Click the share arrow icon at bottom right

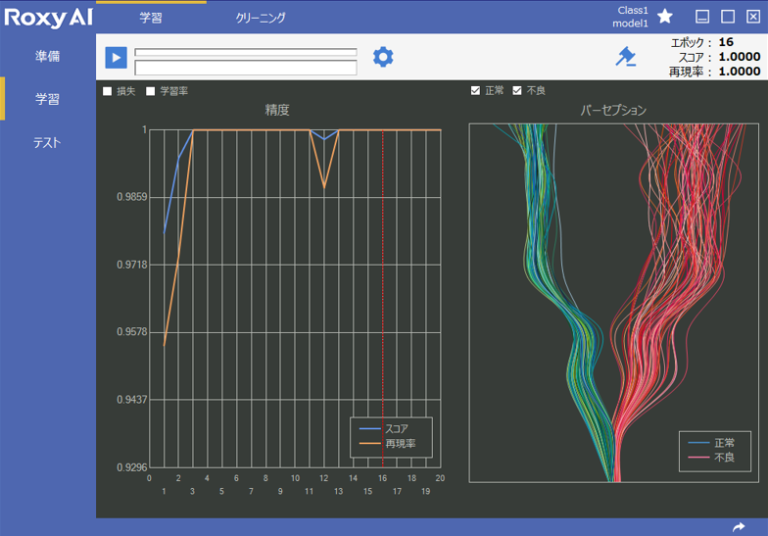(739, 526)
